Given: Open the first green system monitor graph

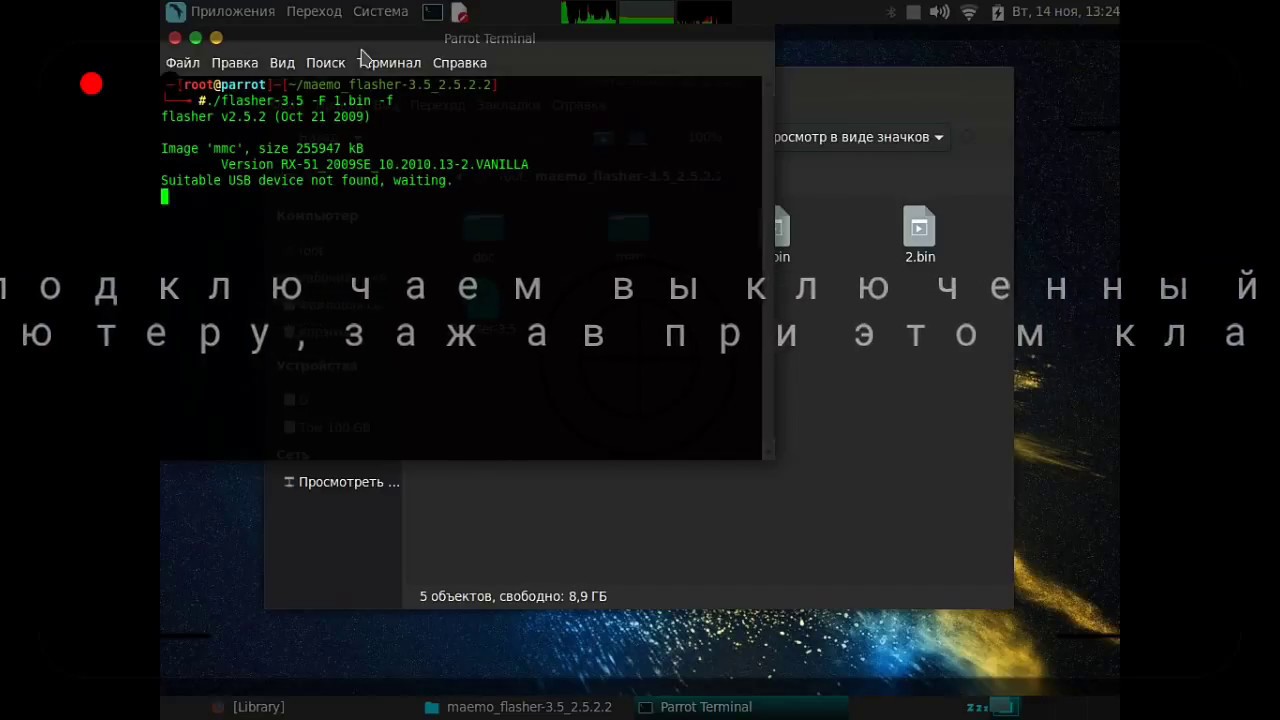Looking at the screenshot, I should [x=588, y=12].
